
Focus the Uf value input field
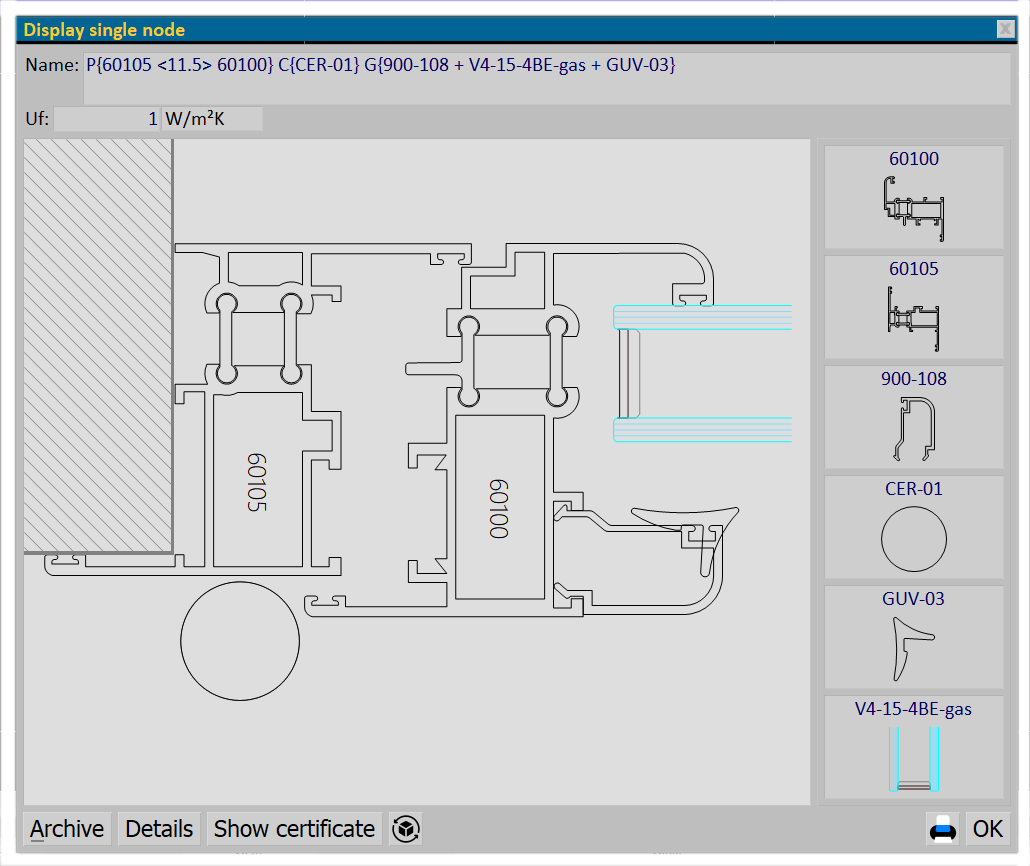pos(106,119)
